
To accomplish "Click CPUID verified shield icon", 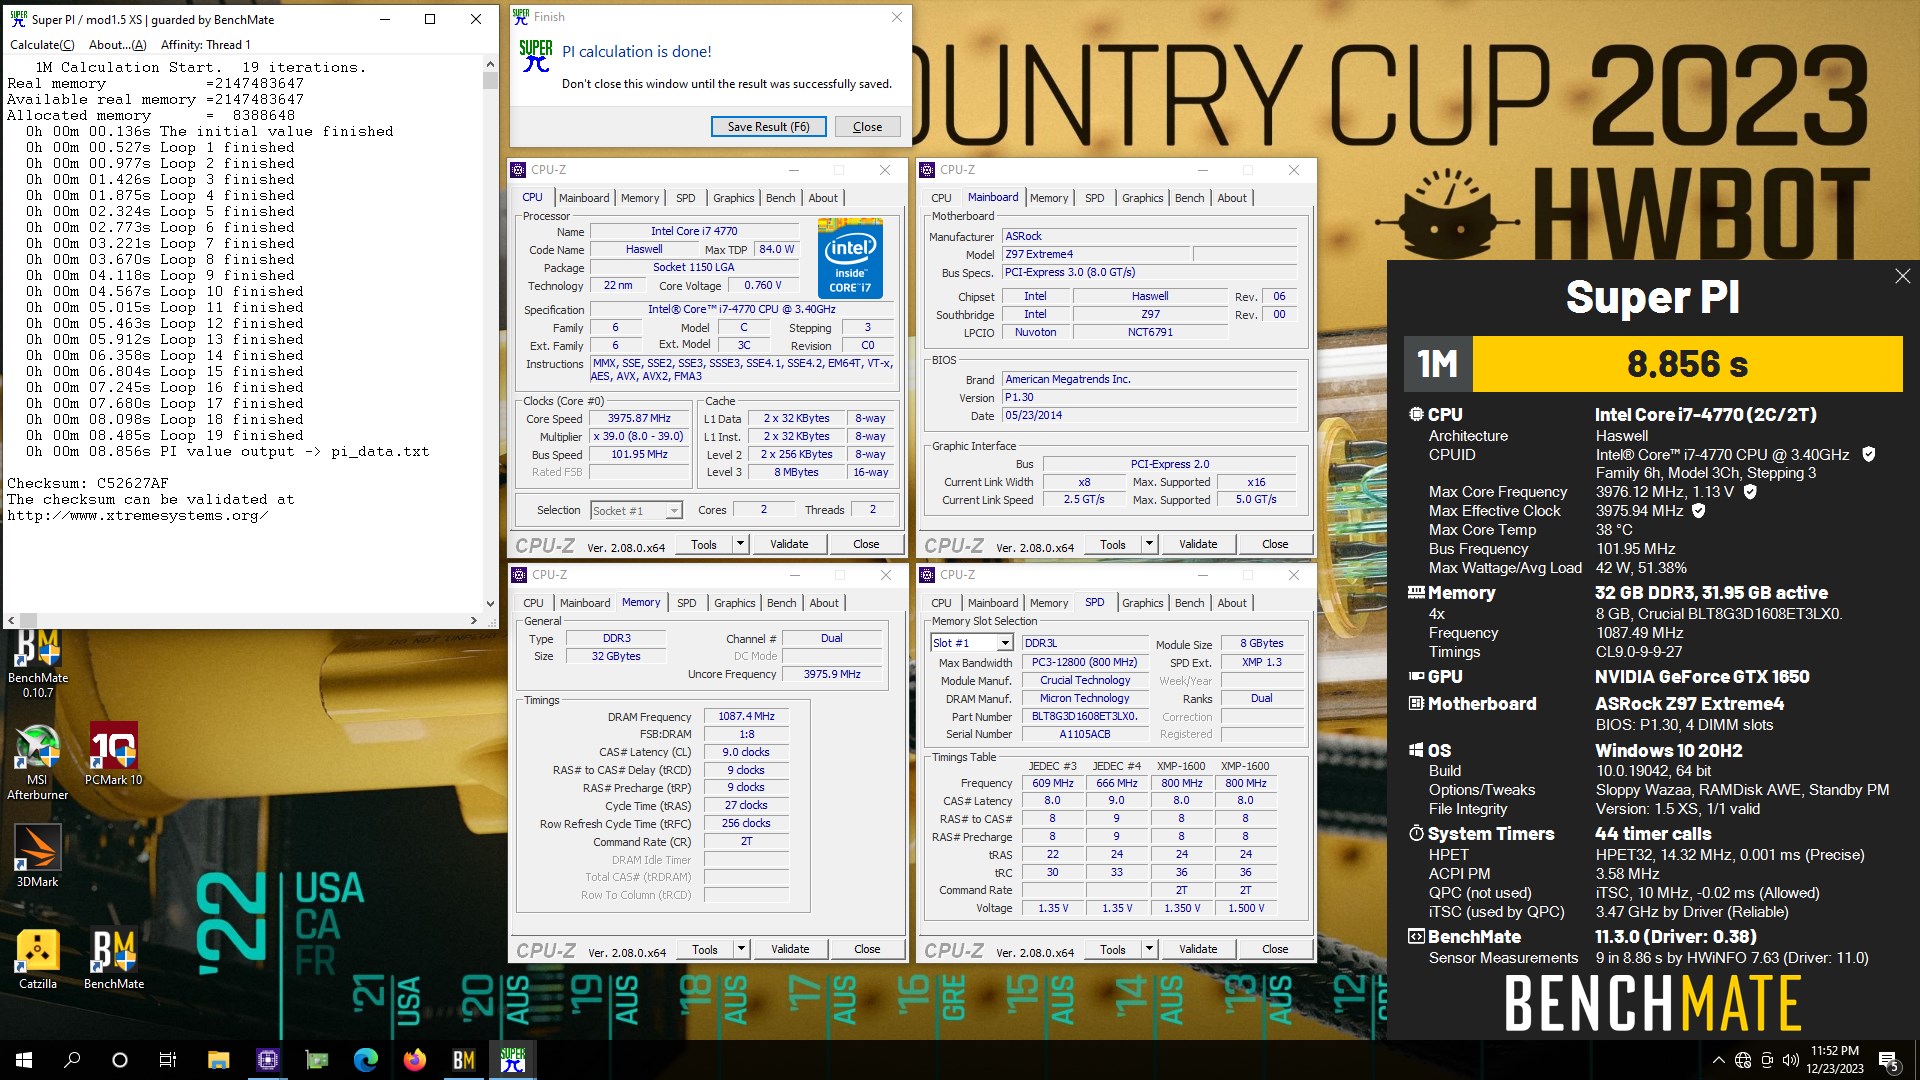I will (x=1868, y=454).
